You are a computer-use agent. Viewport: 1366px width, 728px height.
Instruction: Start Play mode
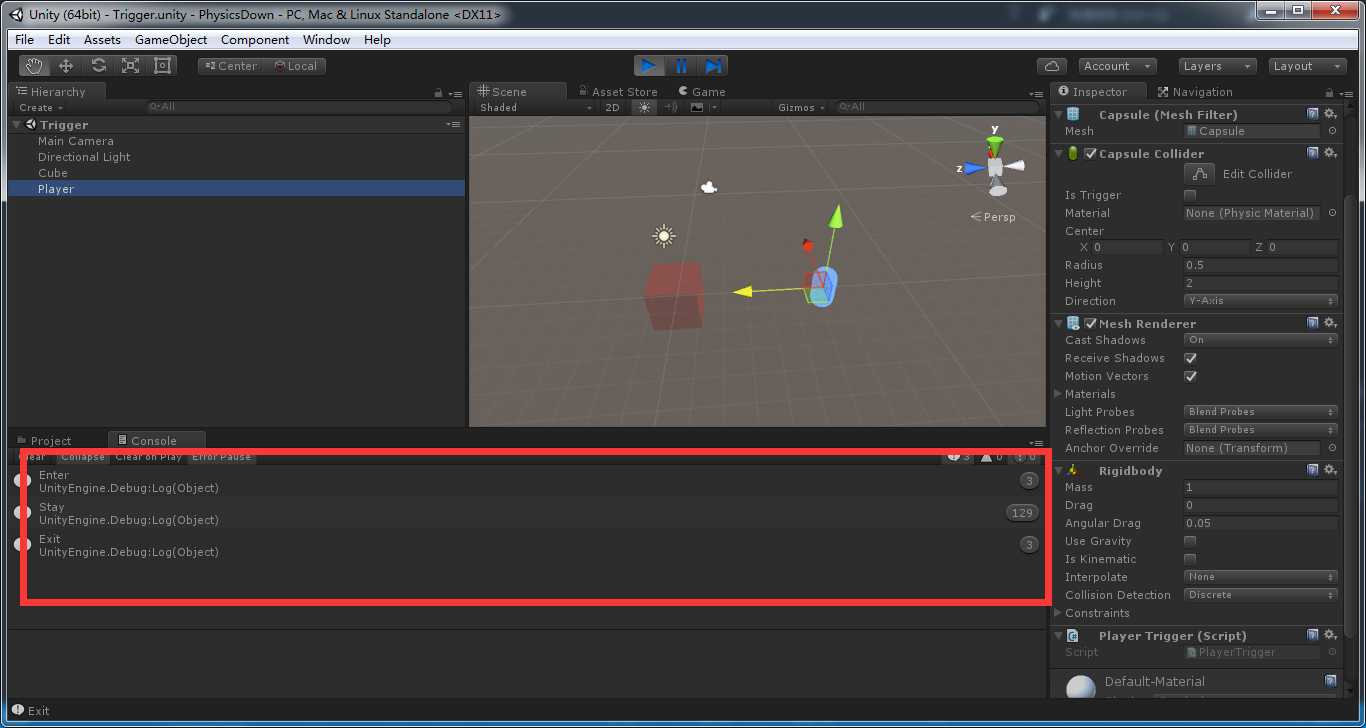(649, 66)
